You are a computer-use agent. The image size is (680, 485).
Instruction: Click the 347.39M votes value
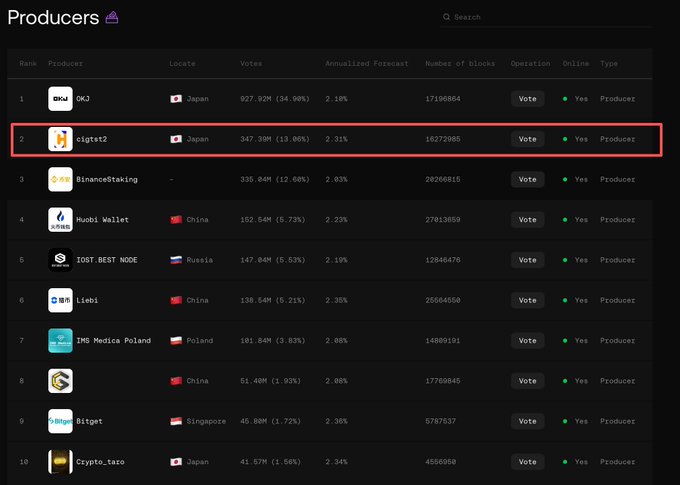(x=275, y=139)
